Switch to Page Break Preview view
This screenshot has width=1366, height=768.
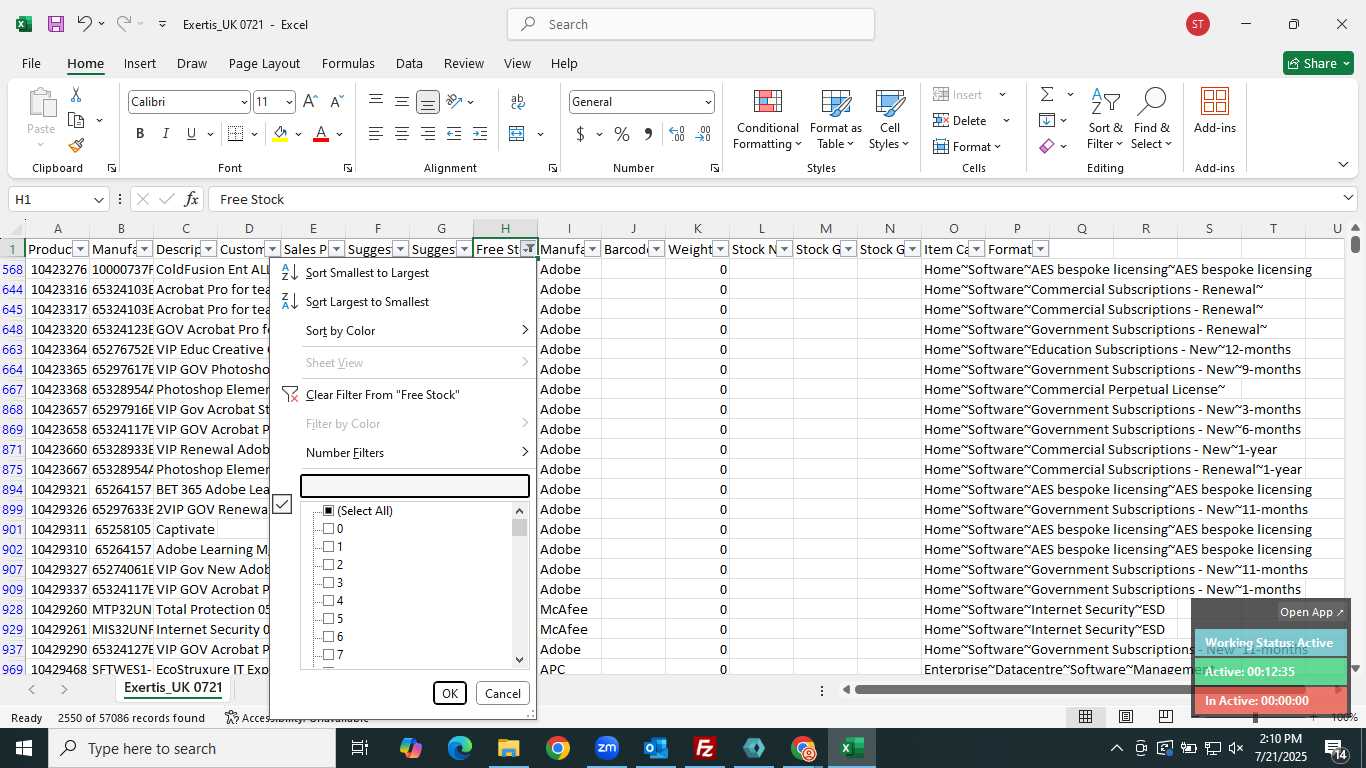click(1166, 716)
